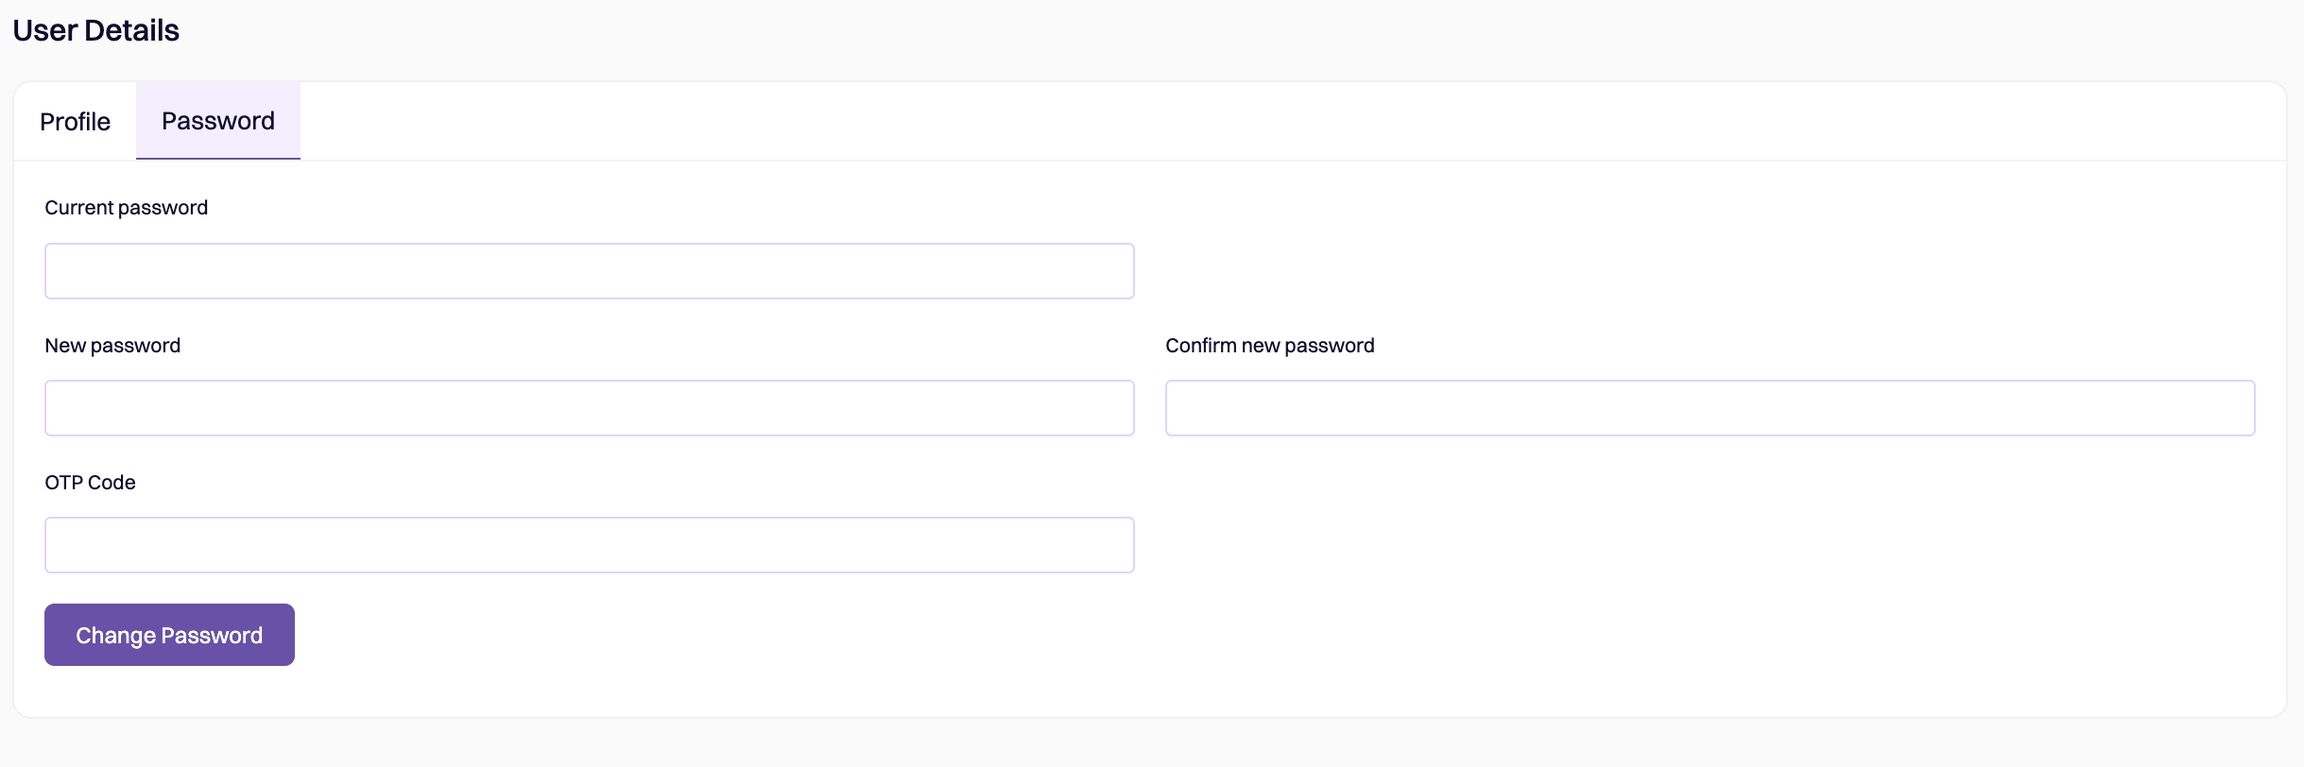Activate the highlighted Password tab

point(218,121)
